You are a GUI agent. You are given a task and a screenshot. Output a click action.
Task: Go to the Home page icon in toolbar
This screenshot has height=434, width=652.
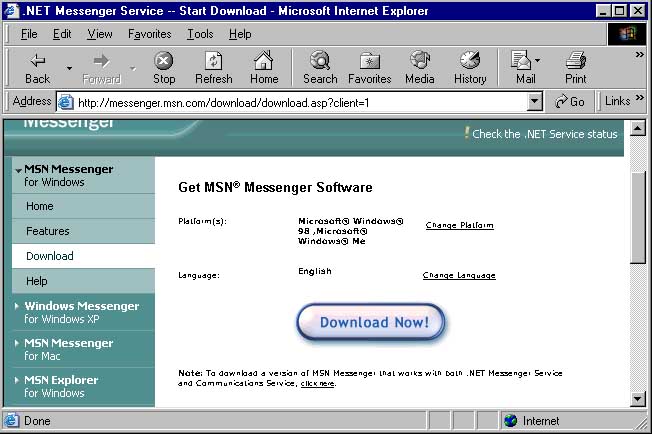pos(264,68)
